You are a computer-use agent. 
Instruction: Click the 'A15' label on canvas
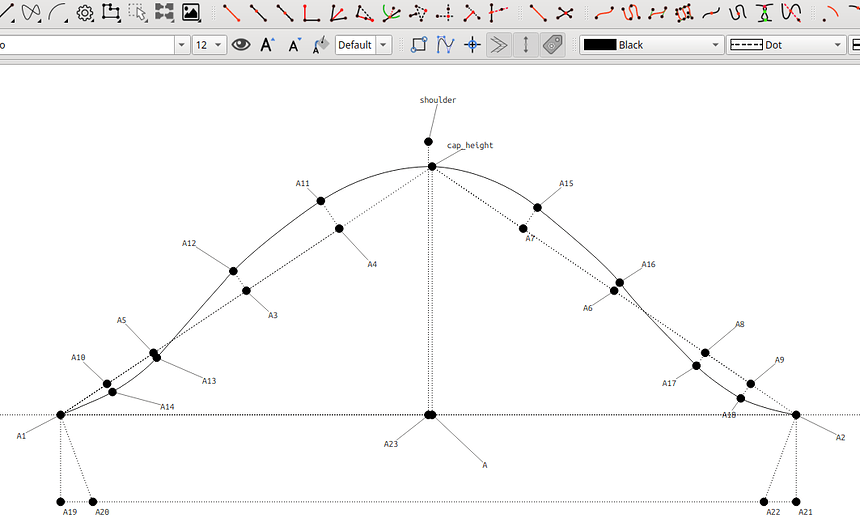pyautogui.click(x=567, y=183)
